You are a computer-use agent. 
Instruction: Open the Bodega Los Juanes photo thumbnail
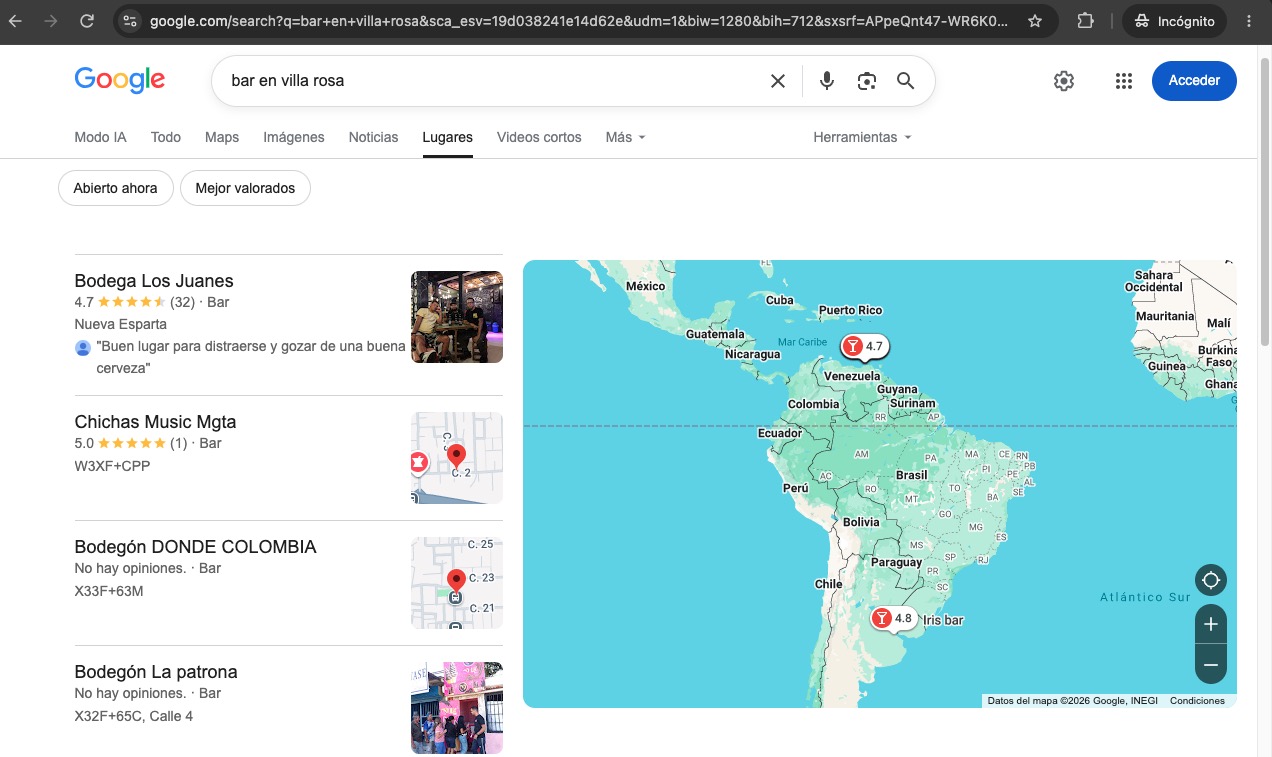point(457,317)
